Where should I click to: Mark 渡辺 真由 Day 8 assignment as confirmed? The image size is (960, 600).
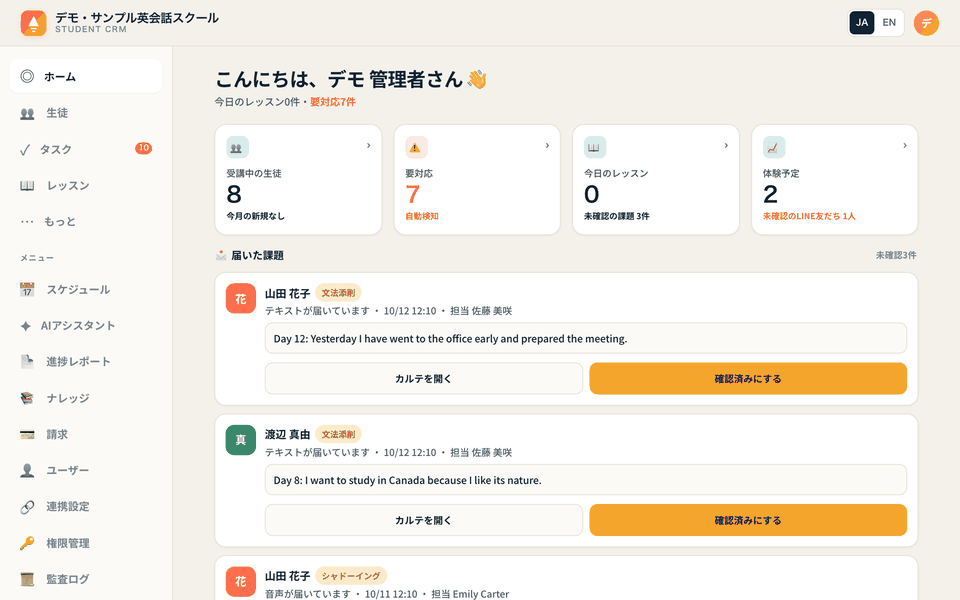click(748, 520)
